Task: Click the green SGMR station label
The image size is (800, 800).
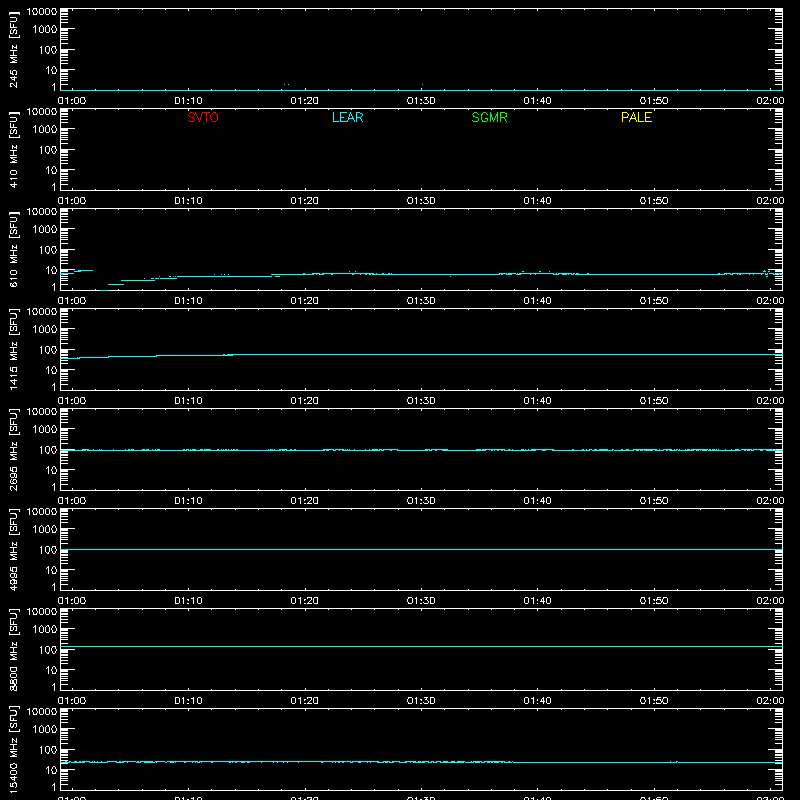Action: [x=489, y=117]
